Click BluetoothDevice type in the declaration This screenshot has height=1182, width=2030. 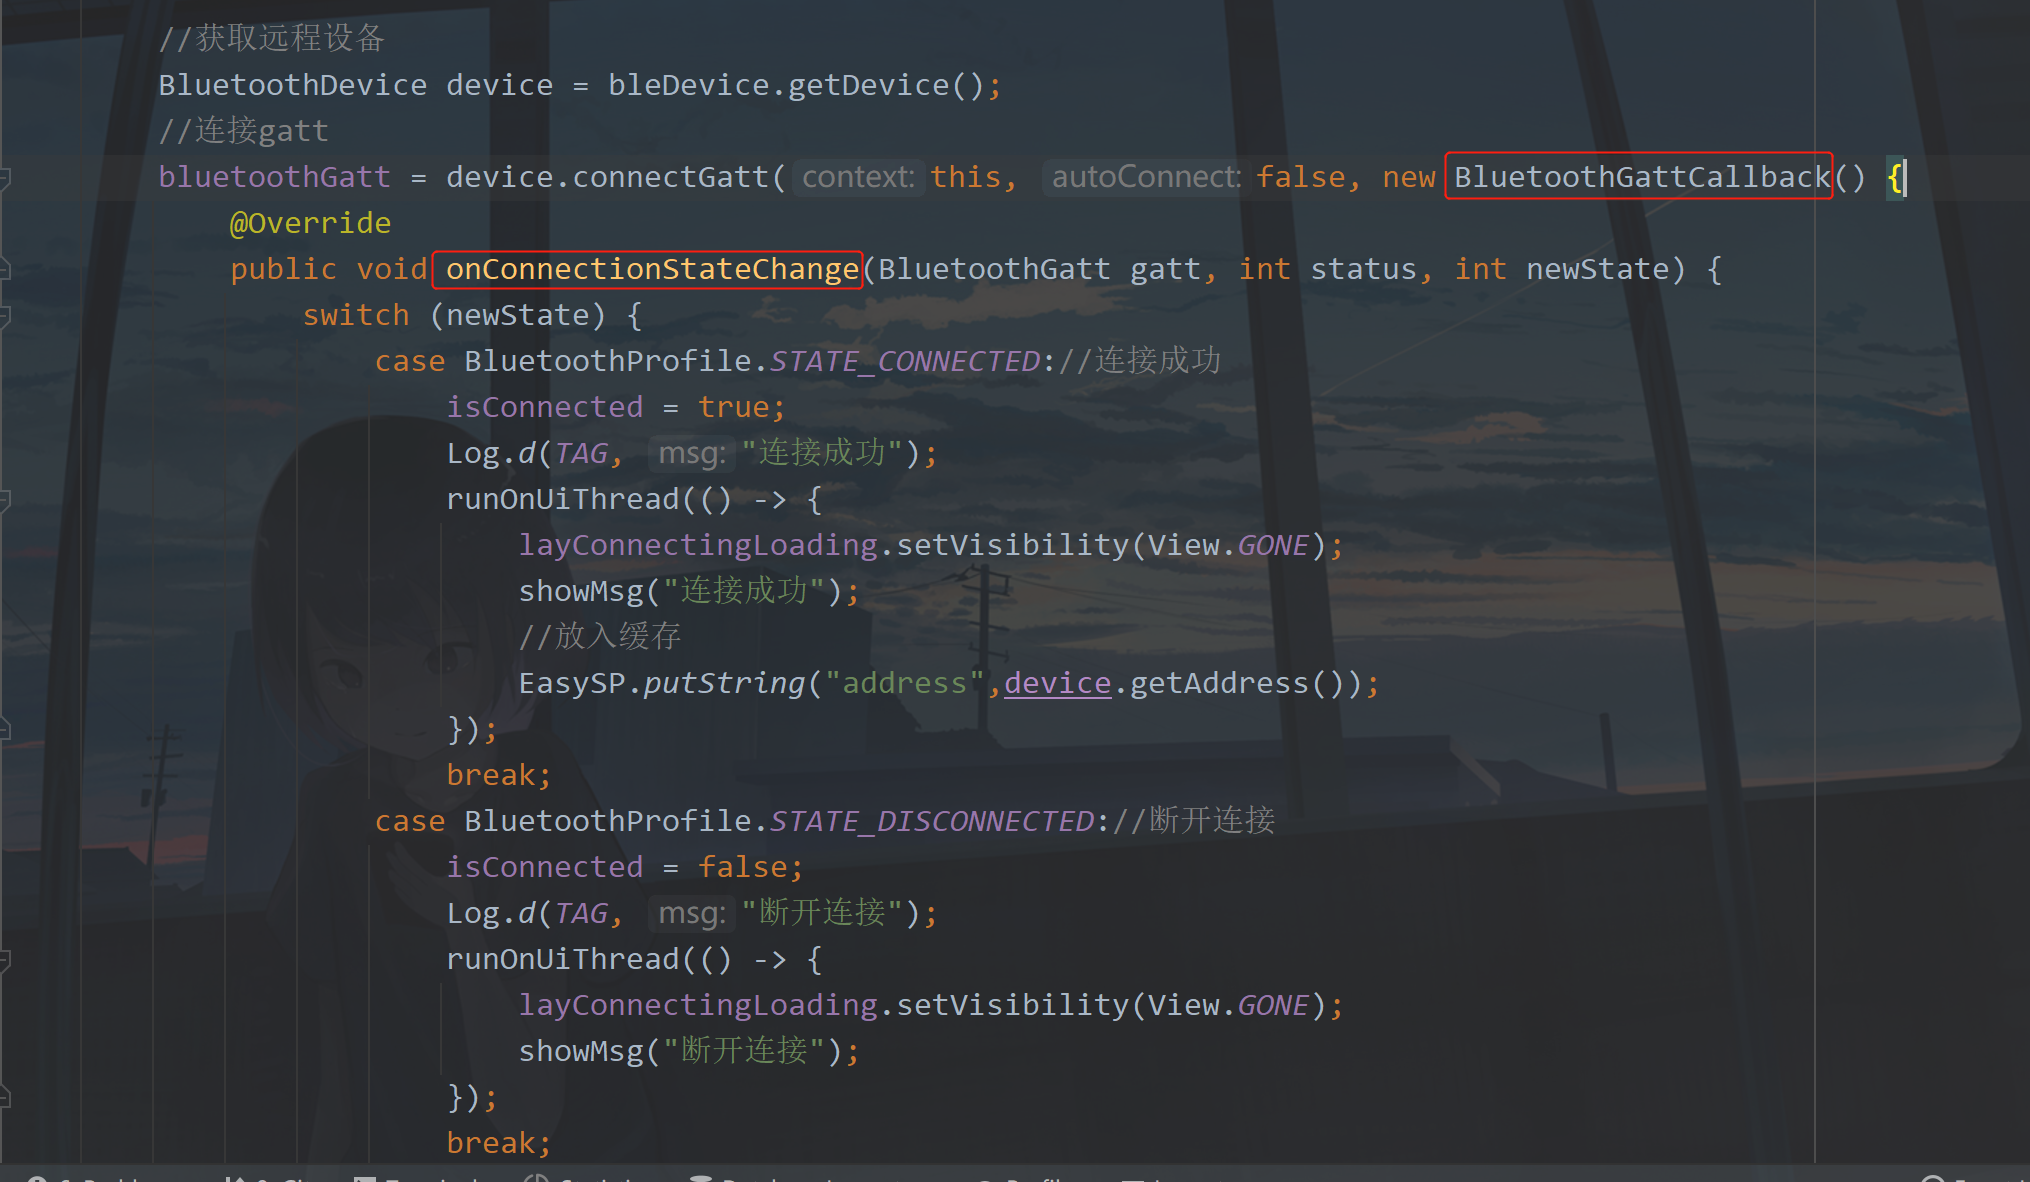pos(292,85)
